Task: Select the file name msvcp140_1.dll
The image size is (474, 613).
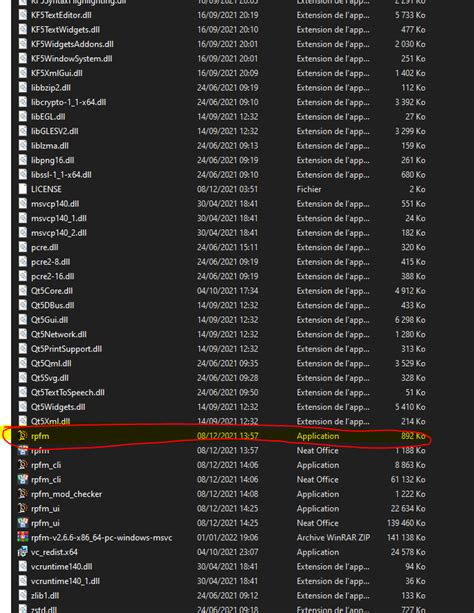Action: coord(59,218)
